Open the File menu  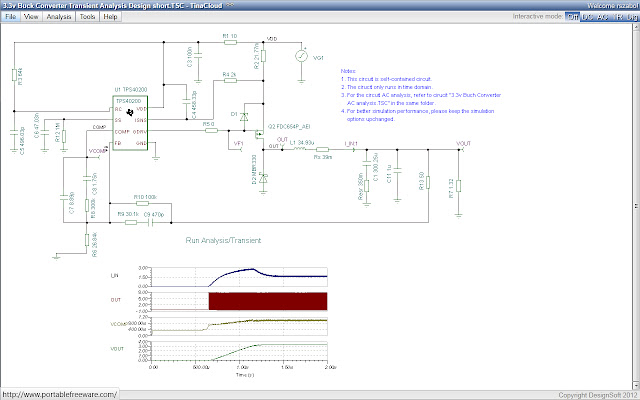point(12,18)
